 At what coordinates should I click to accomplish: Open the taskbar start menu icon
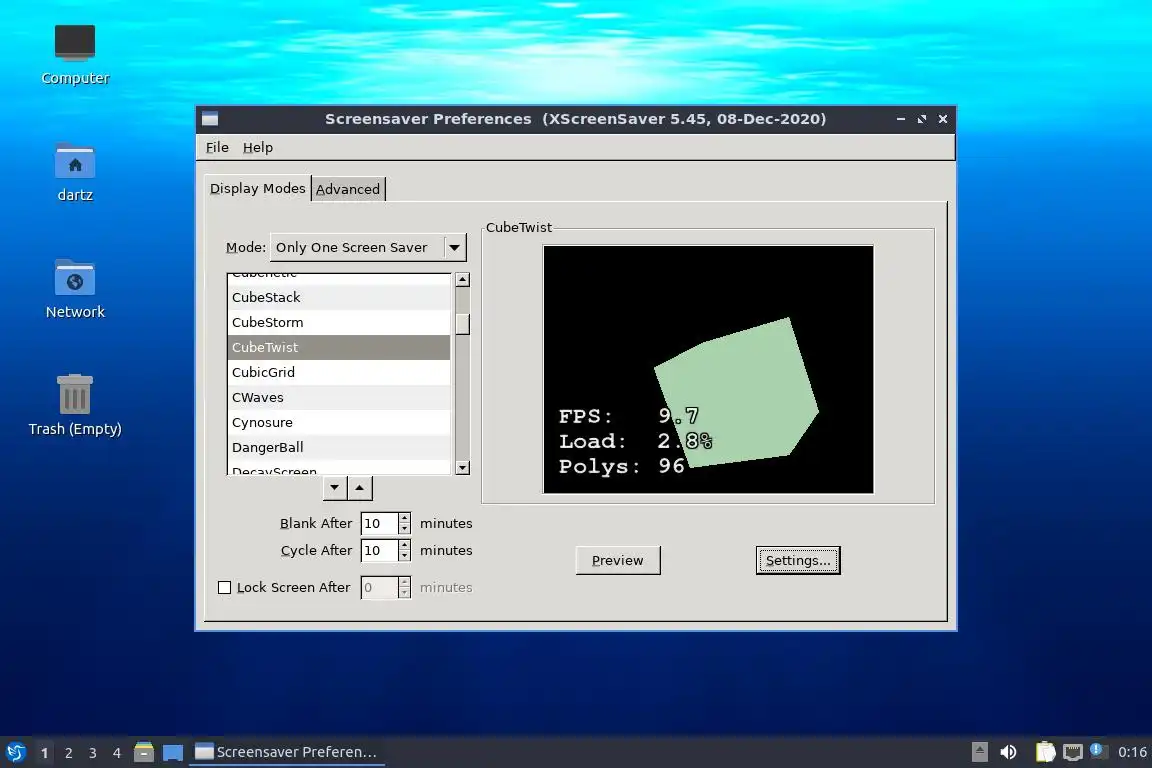16,752
